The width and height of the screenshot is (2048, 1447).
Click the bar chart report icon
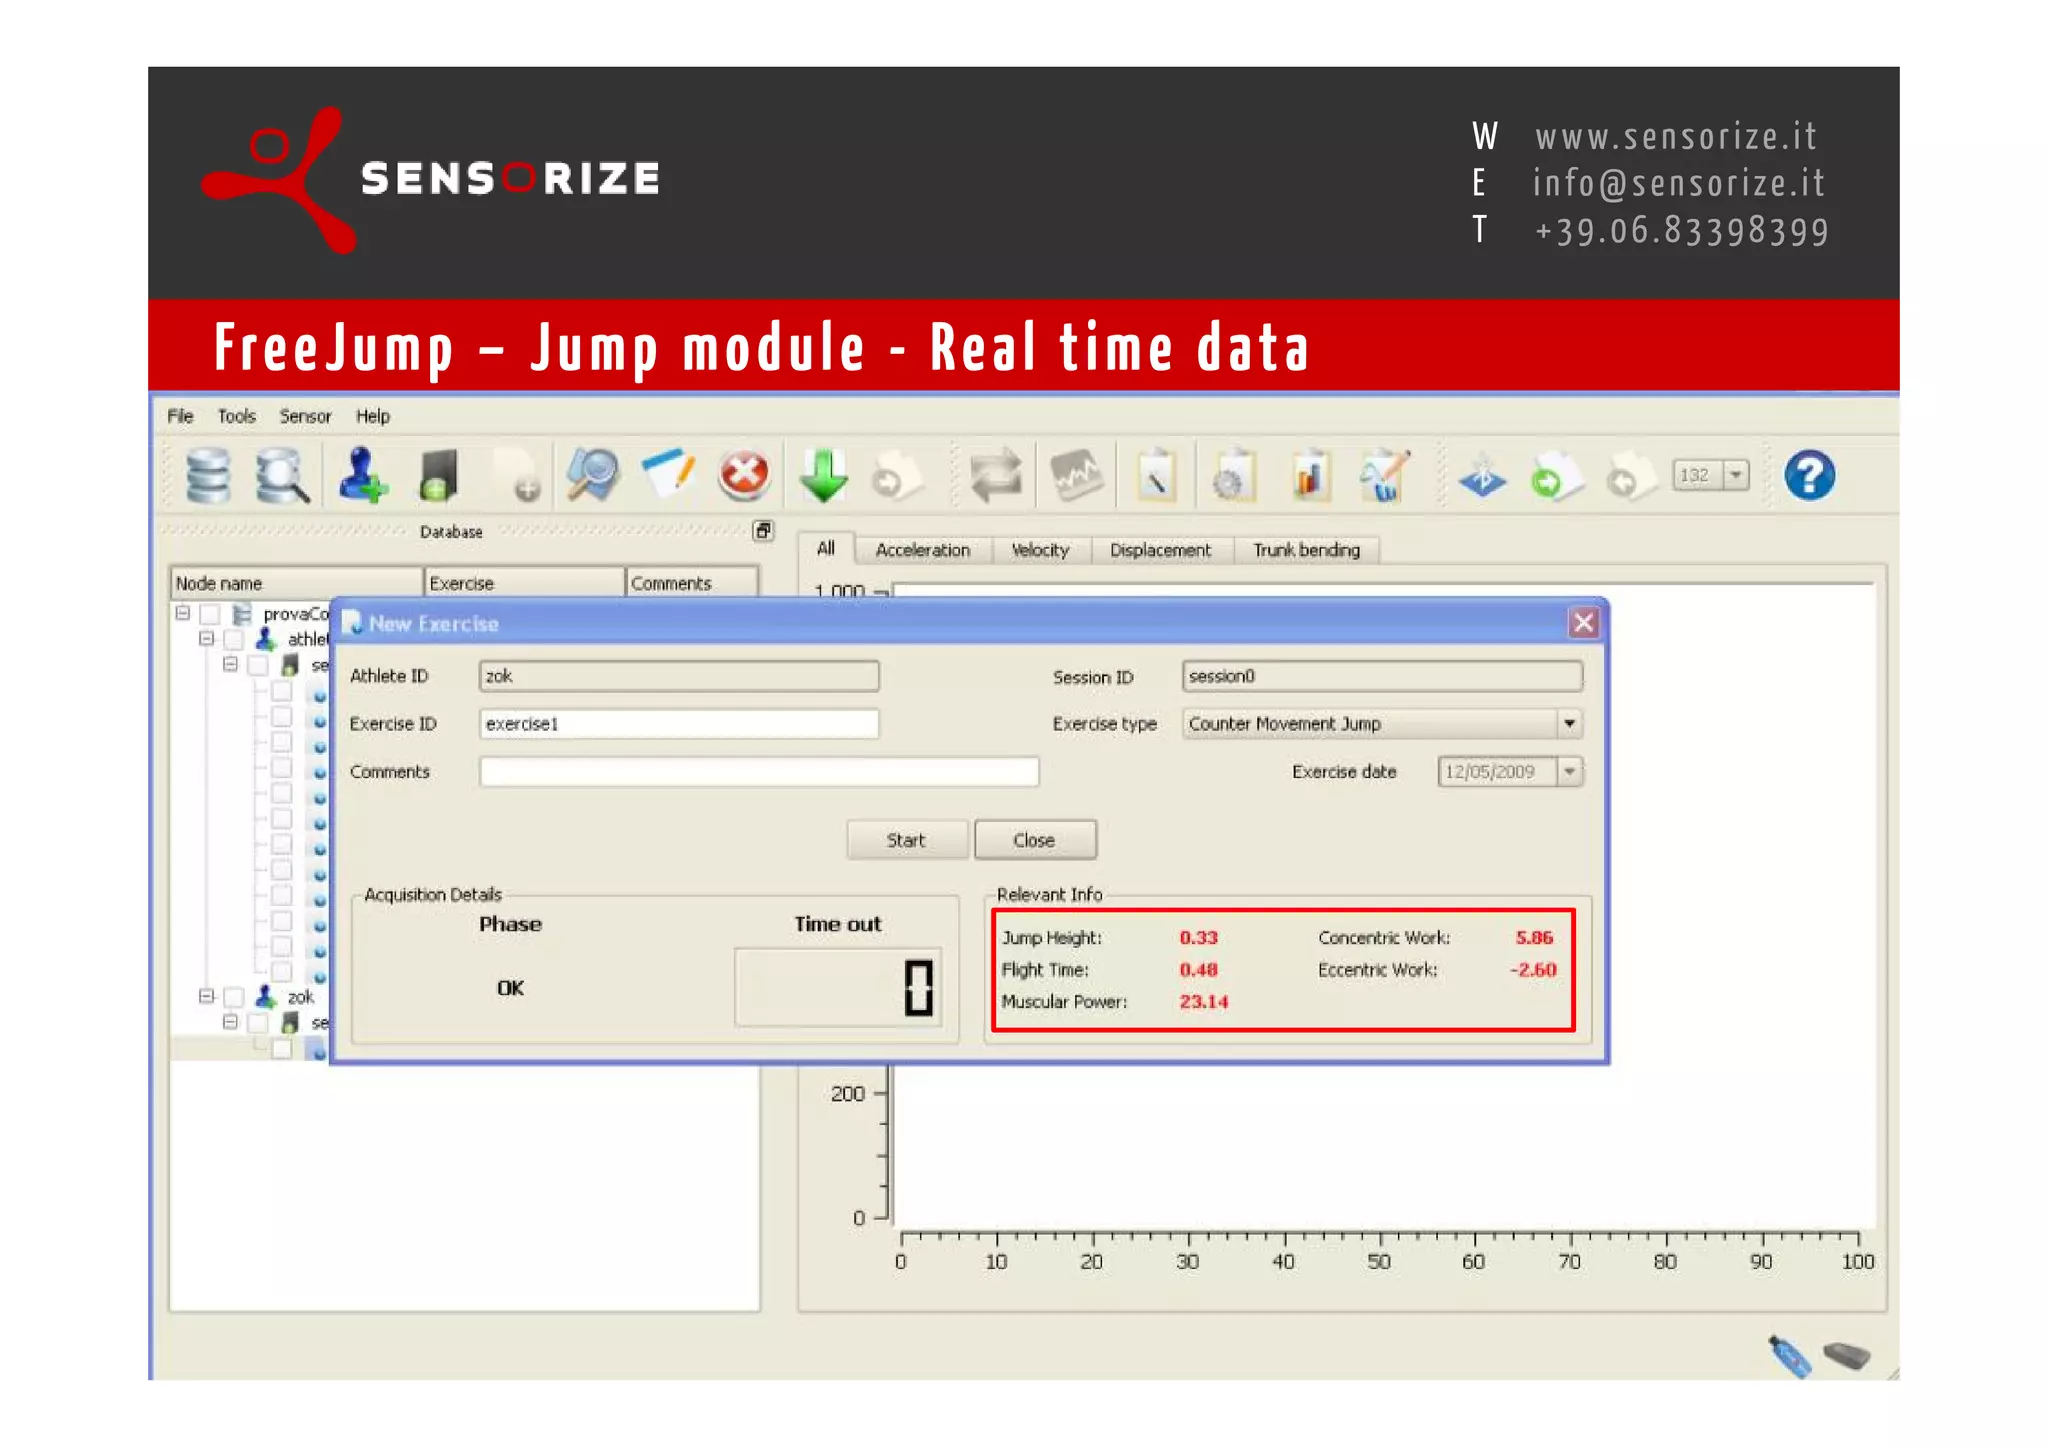(x=1309, y=476)
